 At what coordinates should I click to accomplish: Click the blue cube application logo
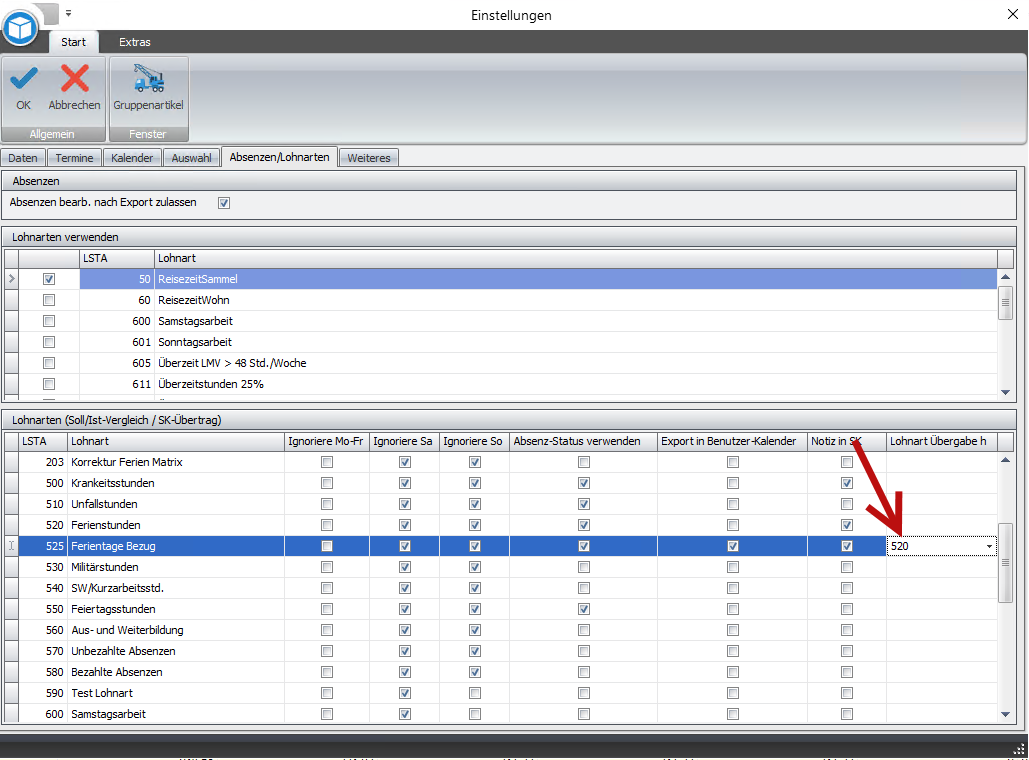(x=20, y=27)
